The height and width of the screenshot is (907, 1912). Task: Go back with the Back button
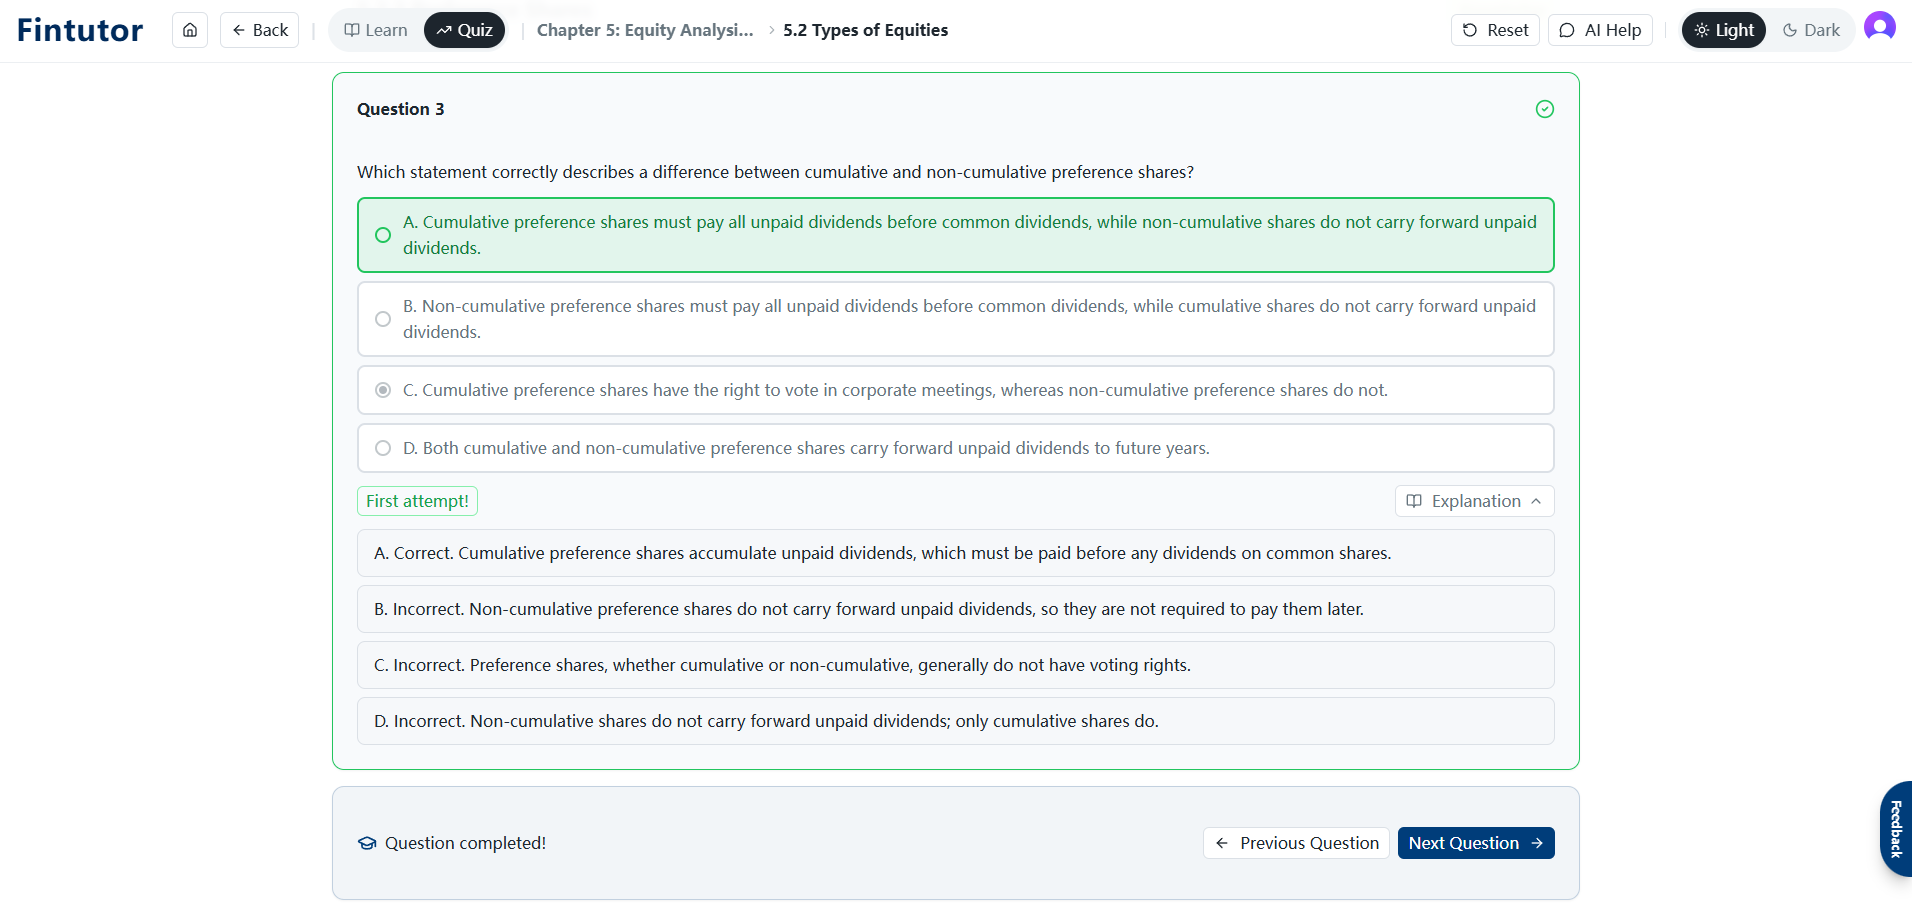click(x=260, y=30)
